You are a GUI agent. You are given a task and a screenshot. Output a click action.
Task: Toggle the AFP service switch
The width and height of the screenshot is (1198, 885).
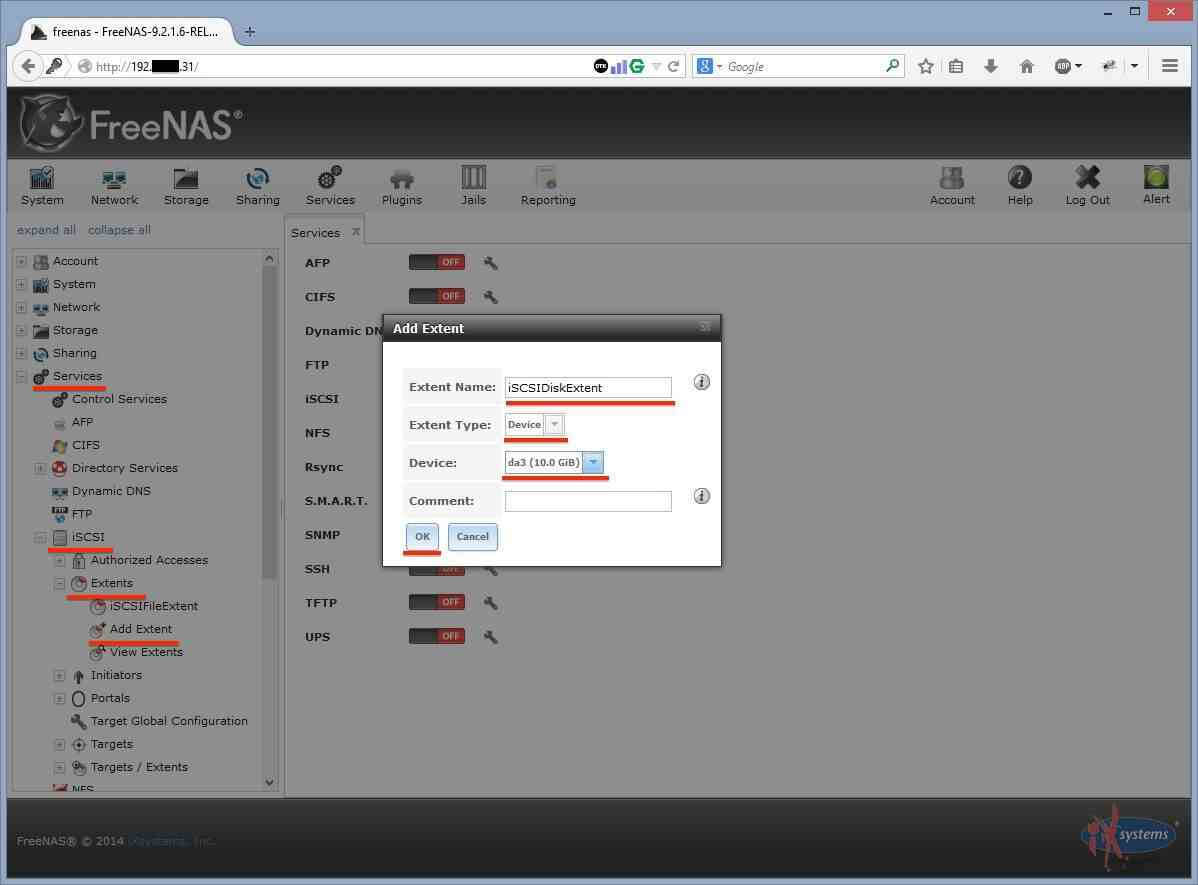pos(436,262)
